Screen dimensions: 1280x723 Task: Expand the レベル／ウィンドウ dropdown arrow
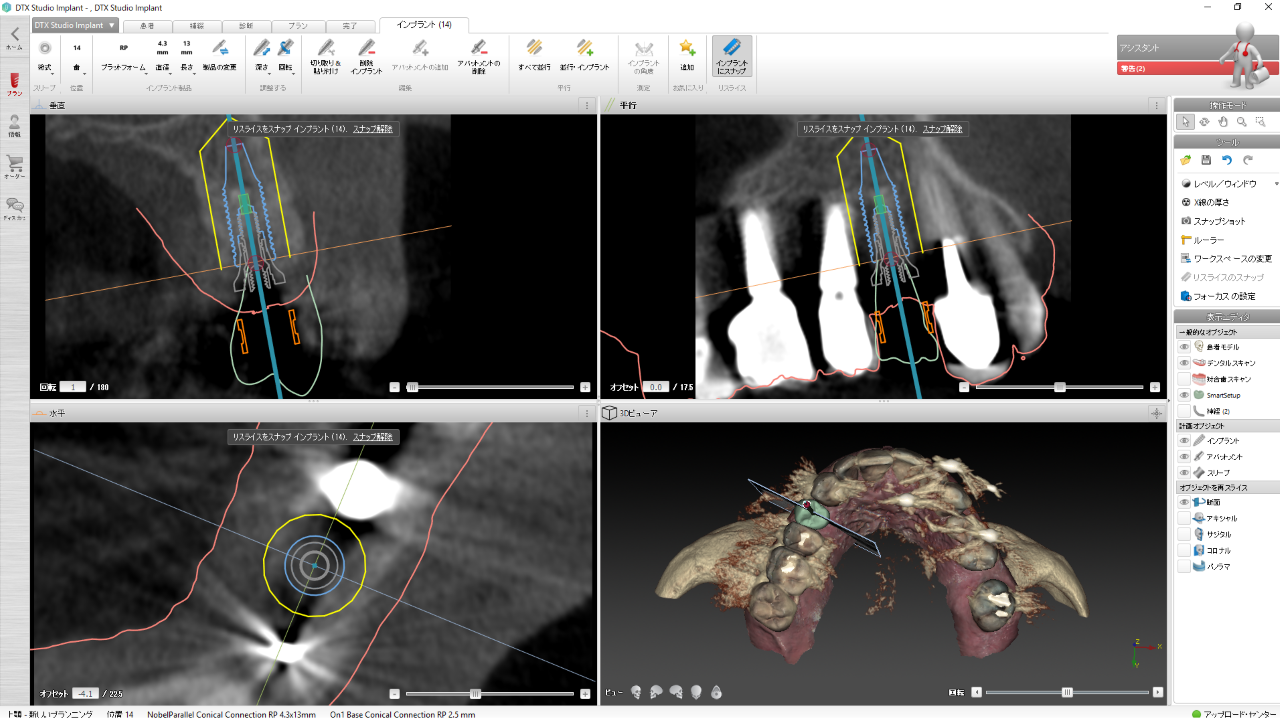1275,184
